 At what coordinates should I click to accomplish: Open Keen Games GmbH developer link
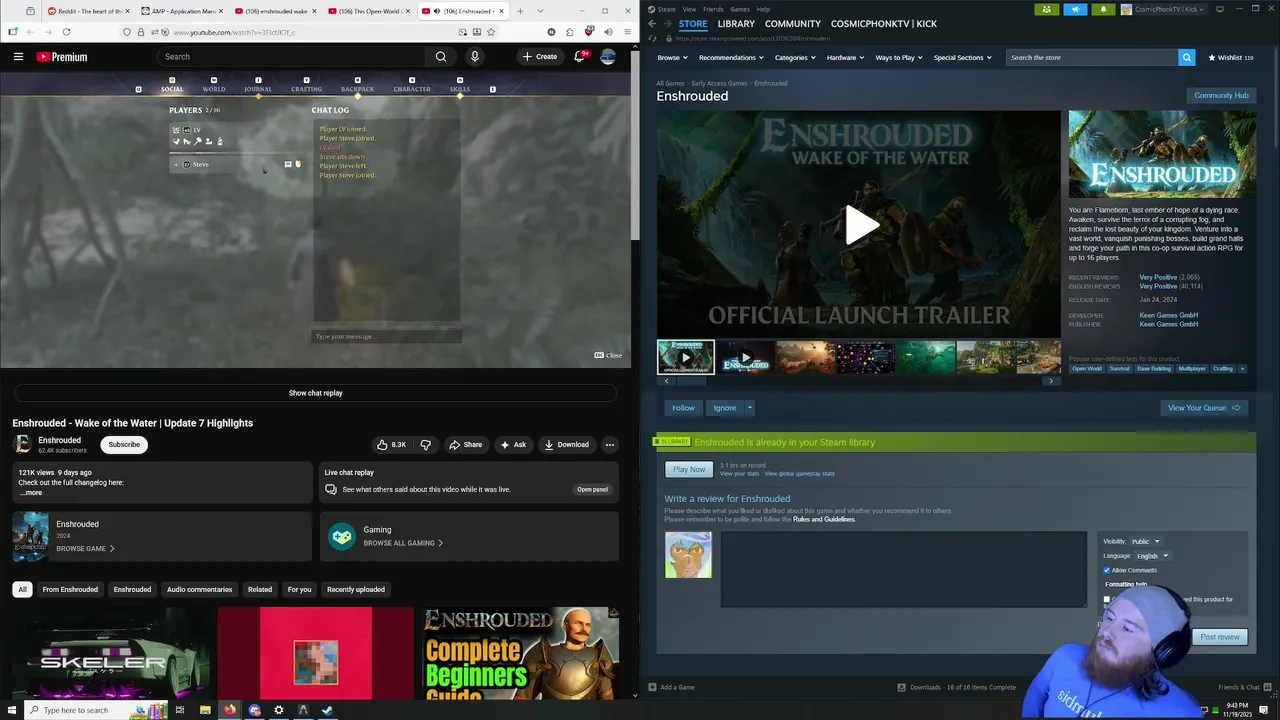1168,315
